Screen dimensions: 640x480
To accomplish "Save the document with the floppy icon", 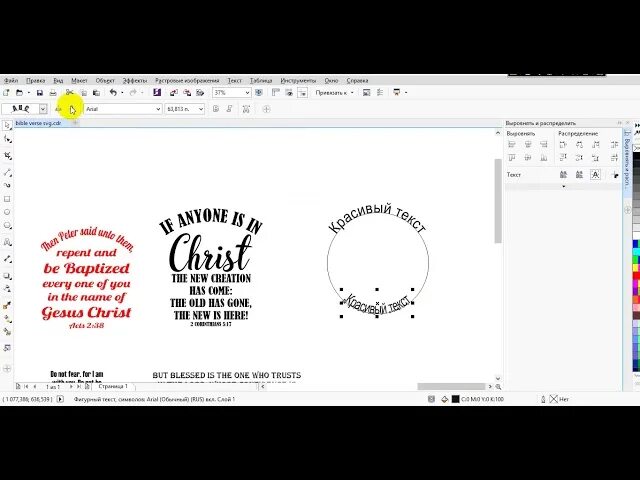I will (x=40, y=93).
